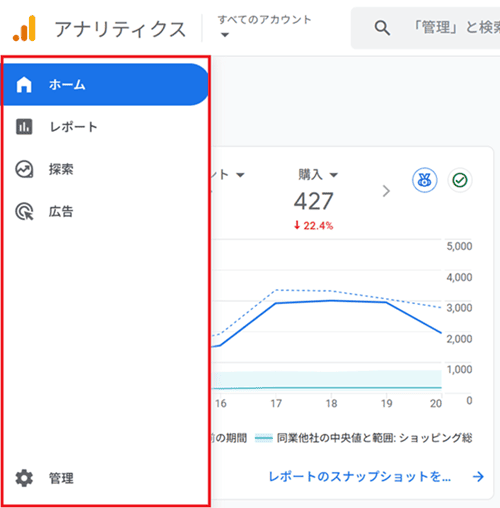
Task: Click the ホーム home icon in sidebar
Action: coord(24,84)
